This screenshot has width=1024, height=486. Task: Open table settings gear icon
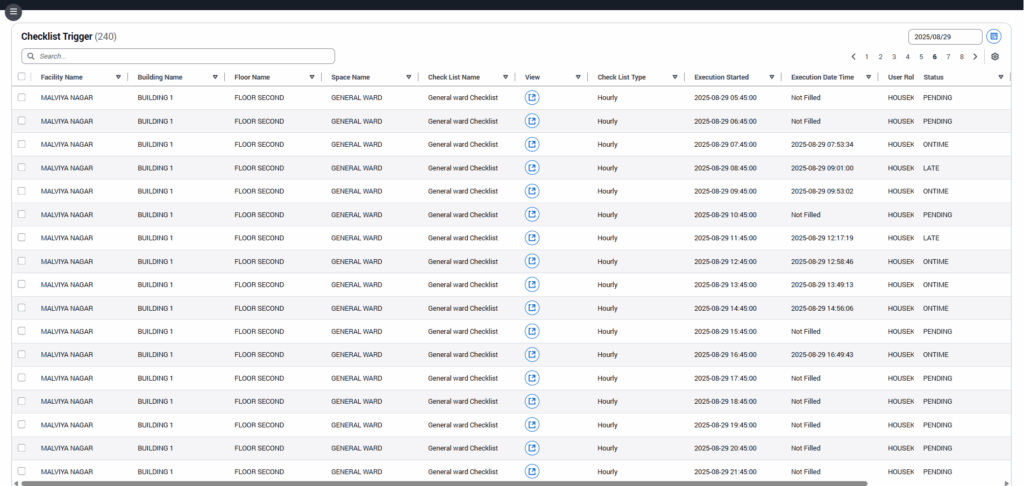pyautogui.click(x=995, y=57)
